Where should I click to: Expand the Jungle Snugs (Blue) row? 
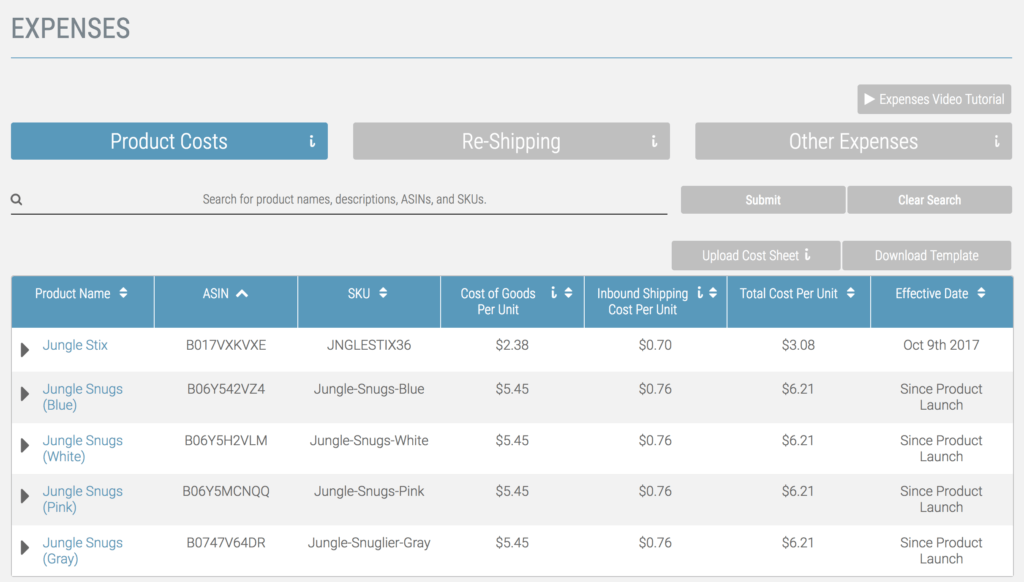[25, 393]
